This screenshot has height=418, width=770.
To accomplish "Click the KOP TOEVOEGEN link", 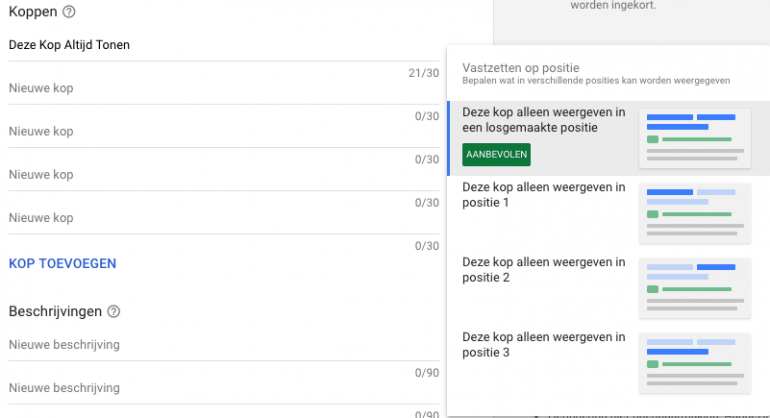I will [x=62, y=263].
